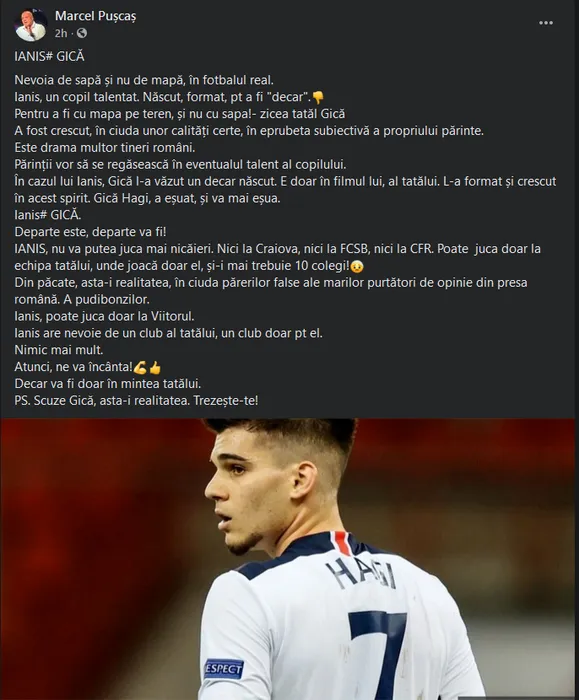Click the RESPECT badge on the sleeve
The image size is (579, 700).
[x=224, y=669]
